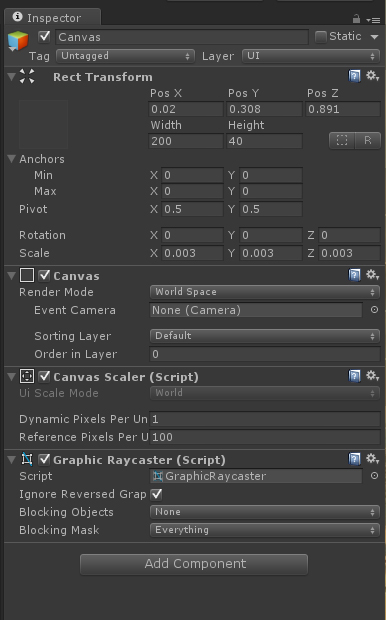Open Rect Transform help reference
386x620 pixels.
pyautogui.click(x=354, y=76)
